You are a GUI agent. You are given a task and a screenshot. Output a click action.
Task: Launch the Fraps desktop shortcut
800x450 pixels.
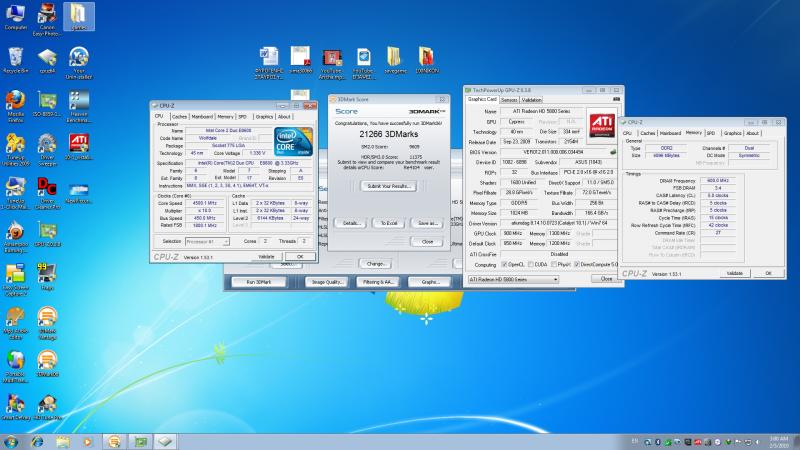tap(47, 277)
